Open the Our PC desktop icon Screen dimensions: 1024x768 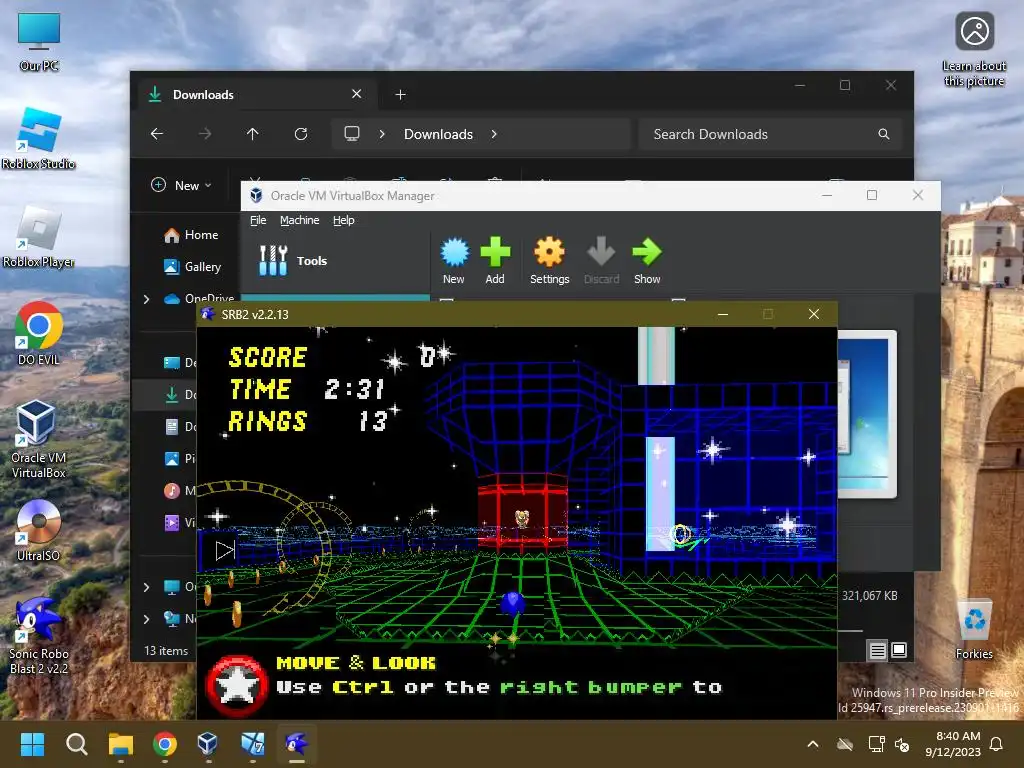(39, 42)
